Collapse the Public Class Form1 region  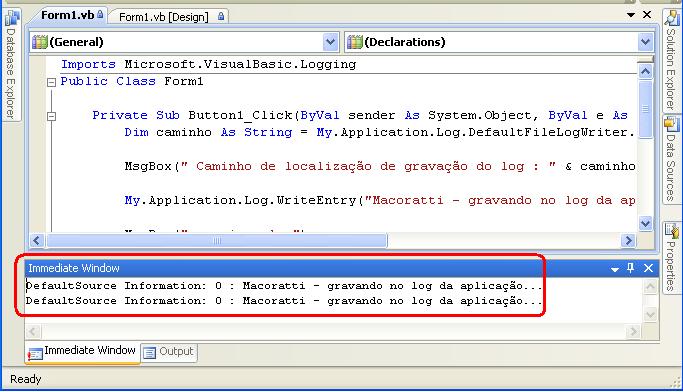[x=51, y=82]
